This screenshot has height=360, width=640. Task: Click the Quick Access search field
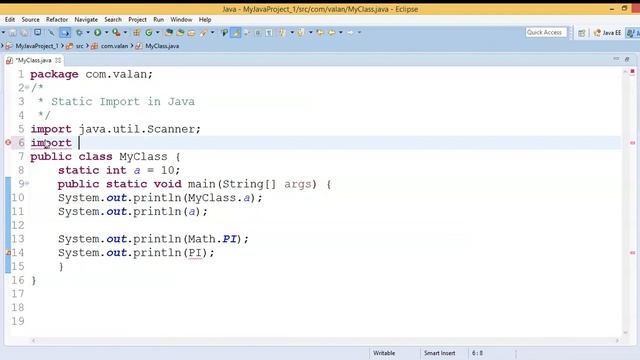(x=546, y=32)
